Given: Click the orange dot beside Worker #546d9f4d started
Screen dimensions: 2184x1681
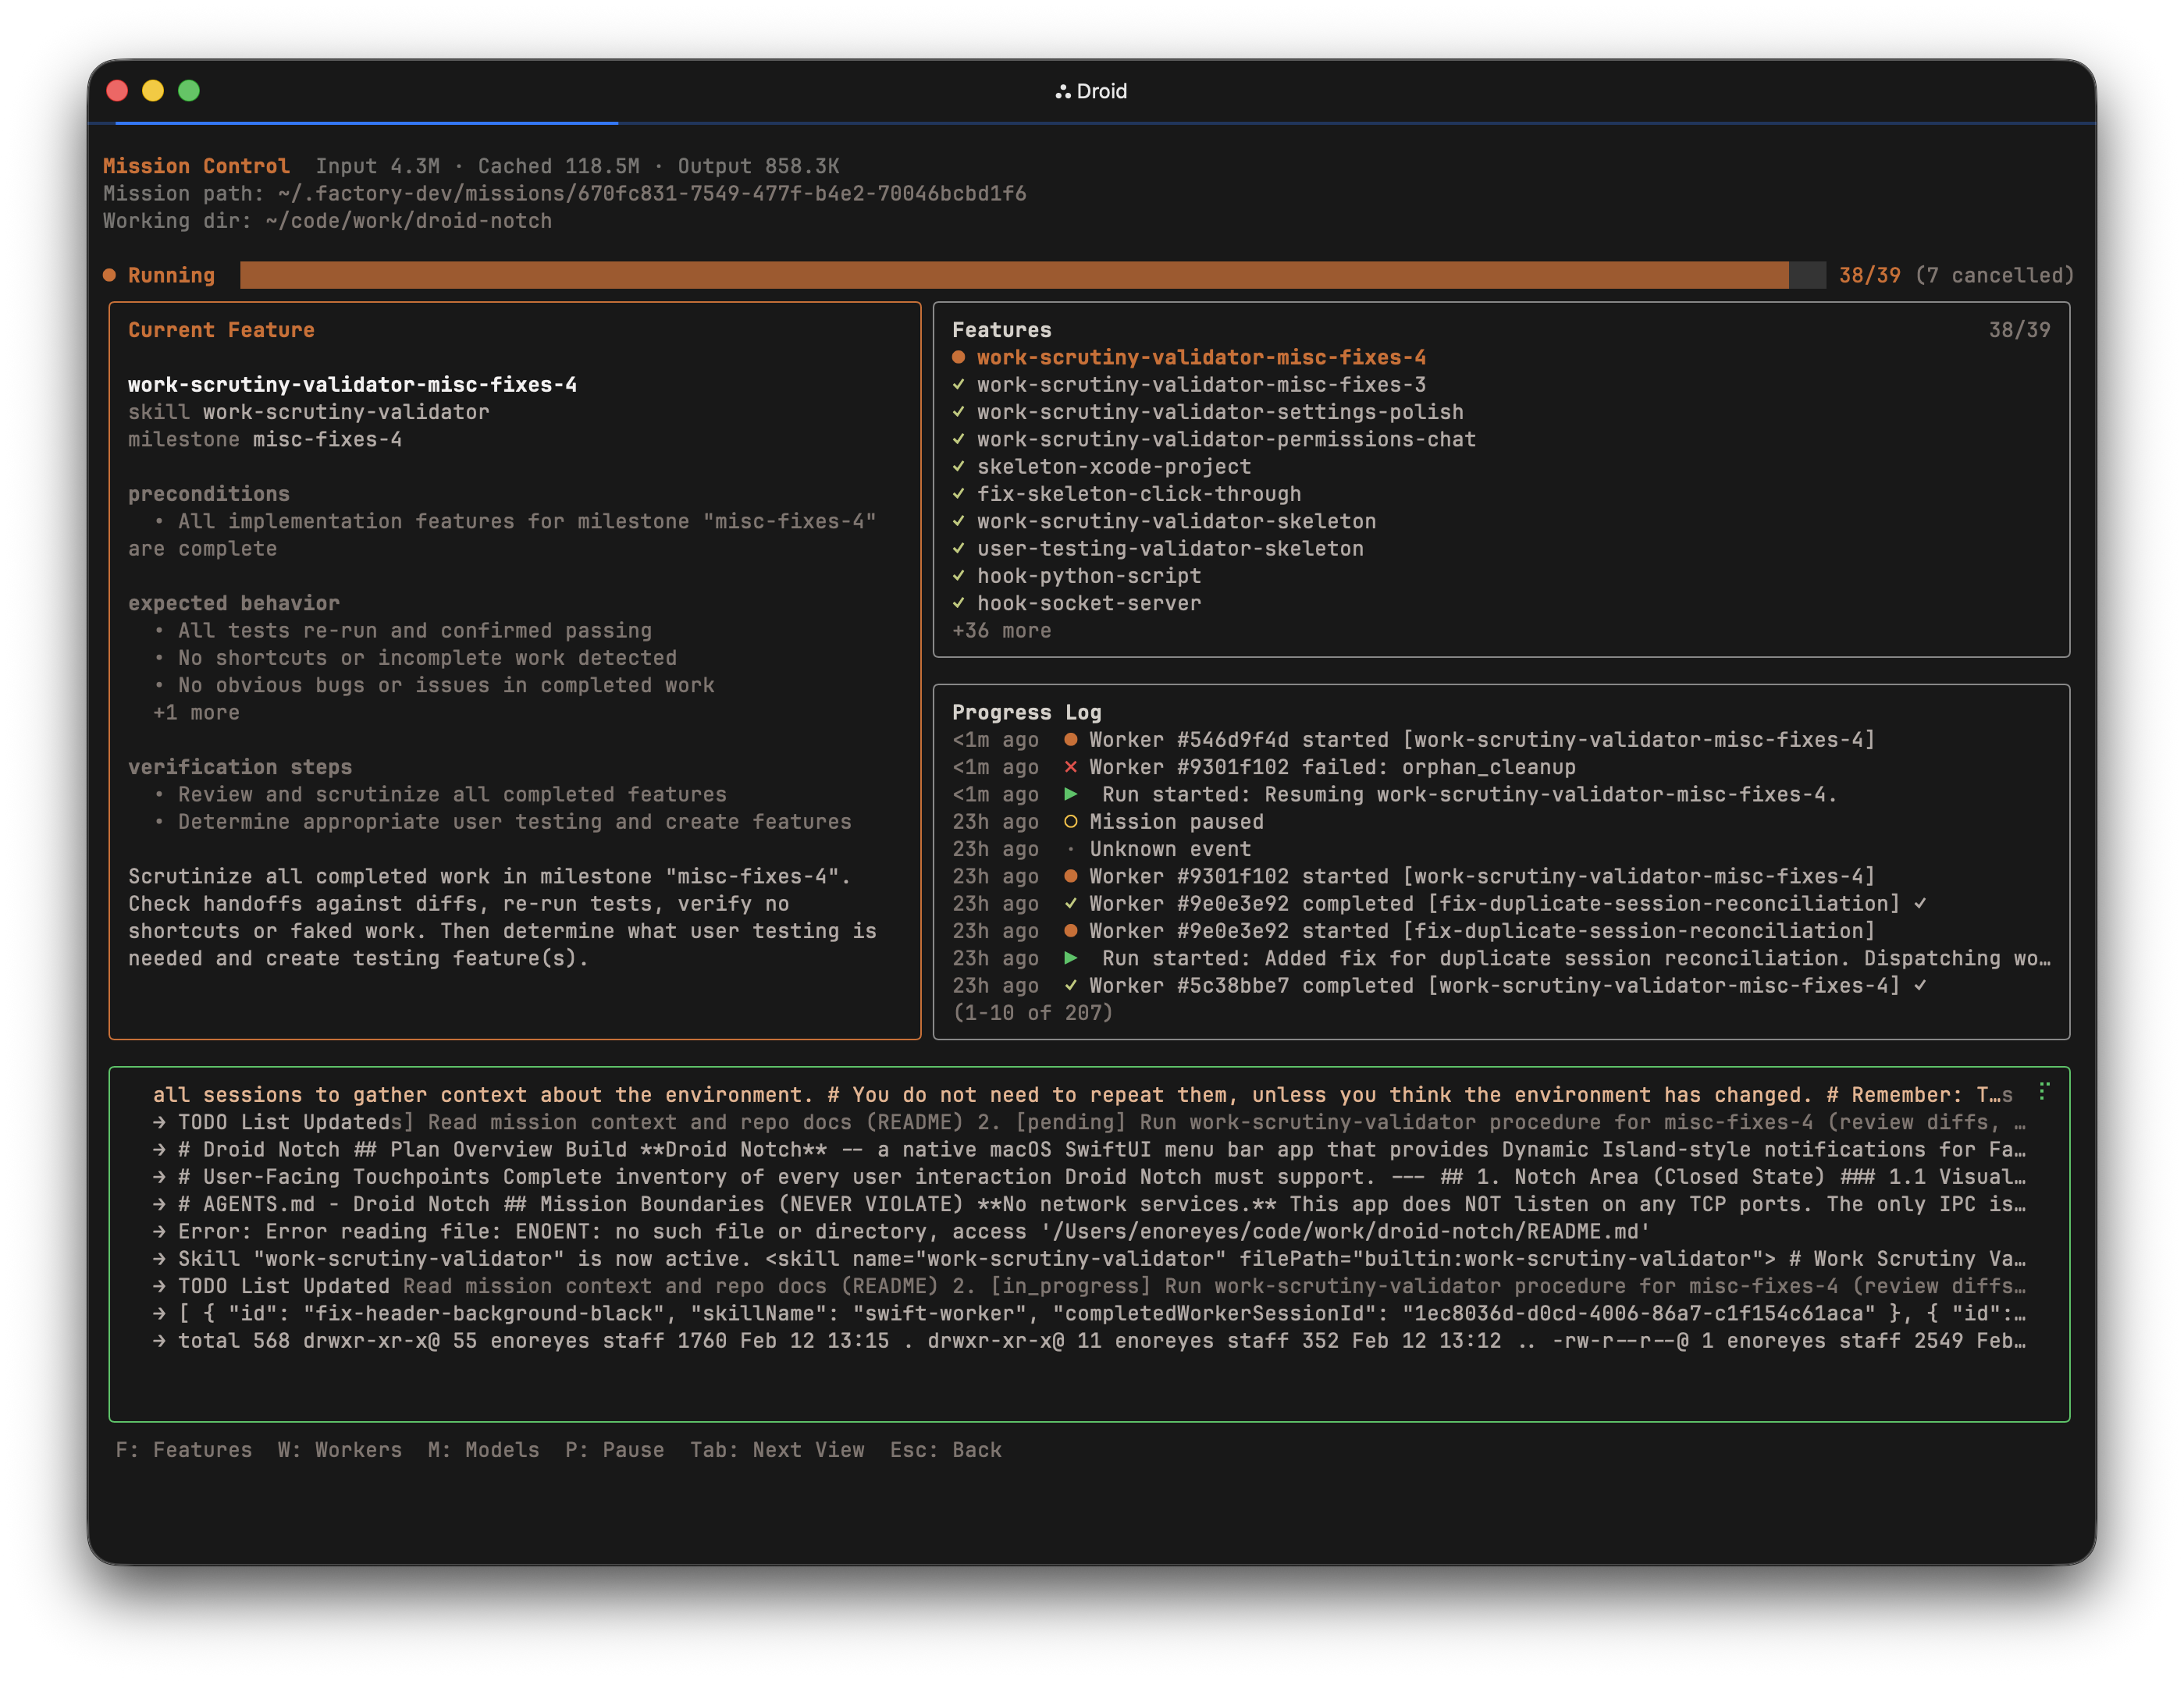Looking at the screenshot, I should 1070,739.
